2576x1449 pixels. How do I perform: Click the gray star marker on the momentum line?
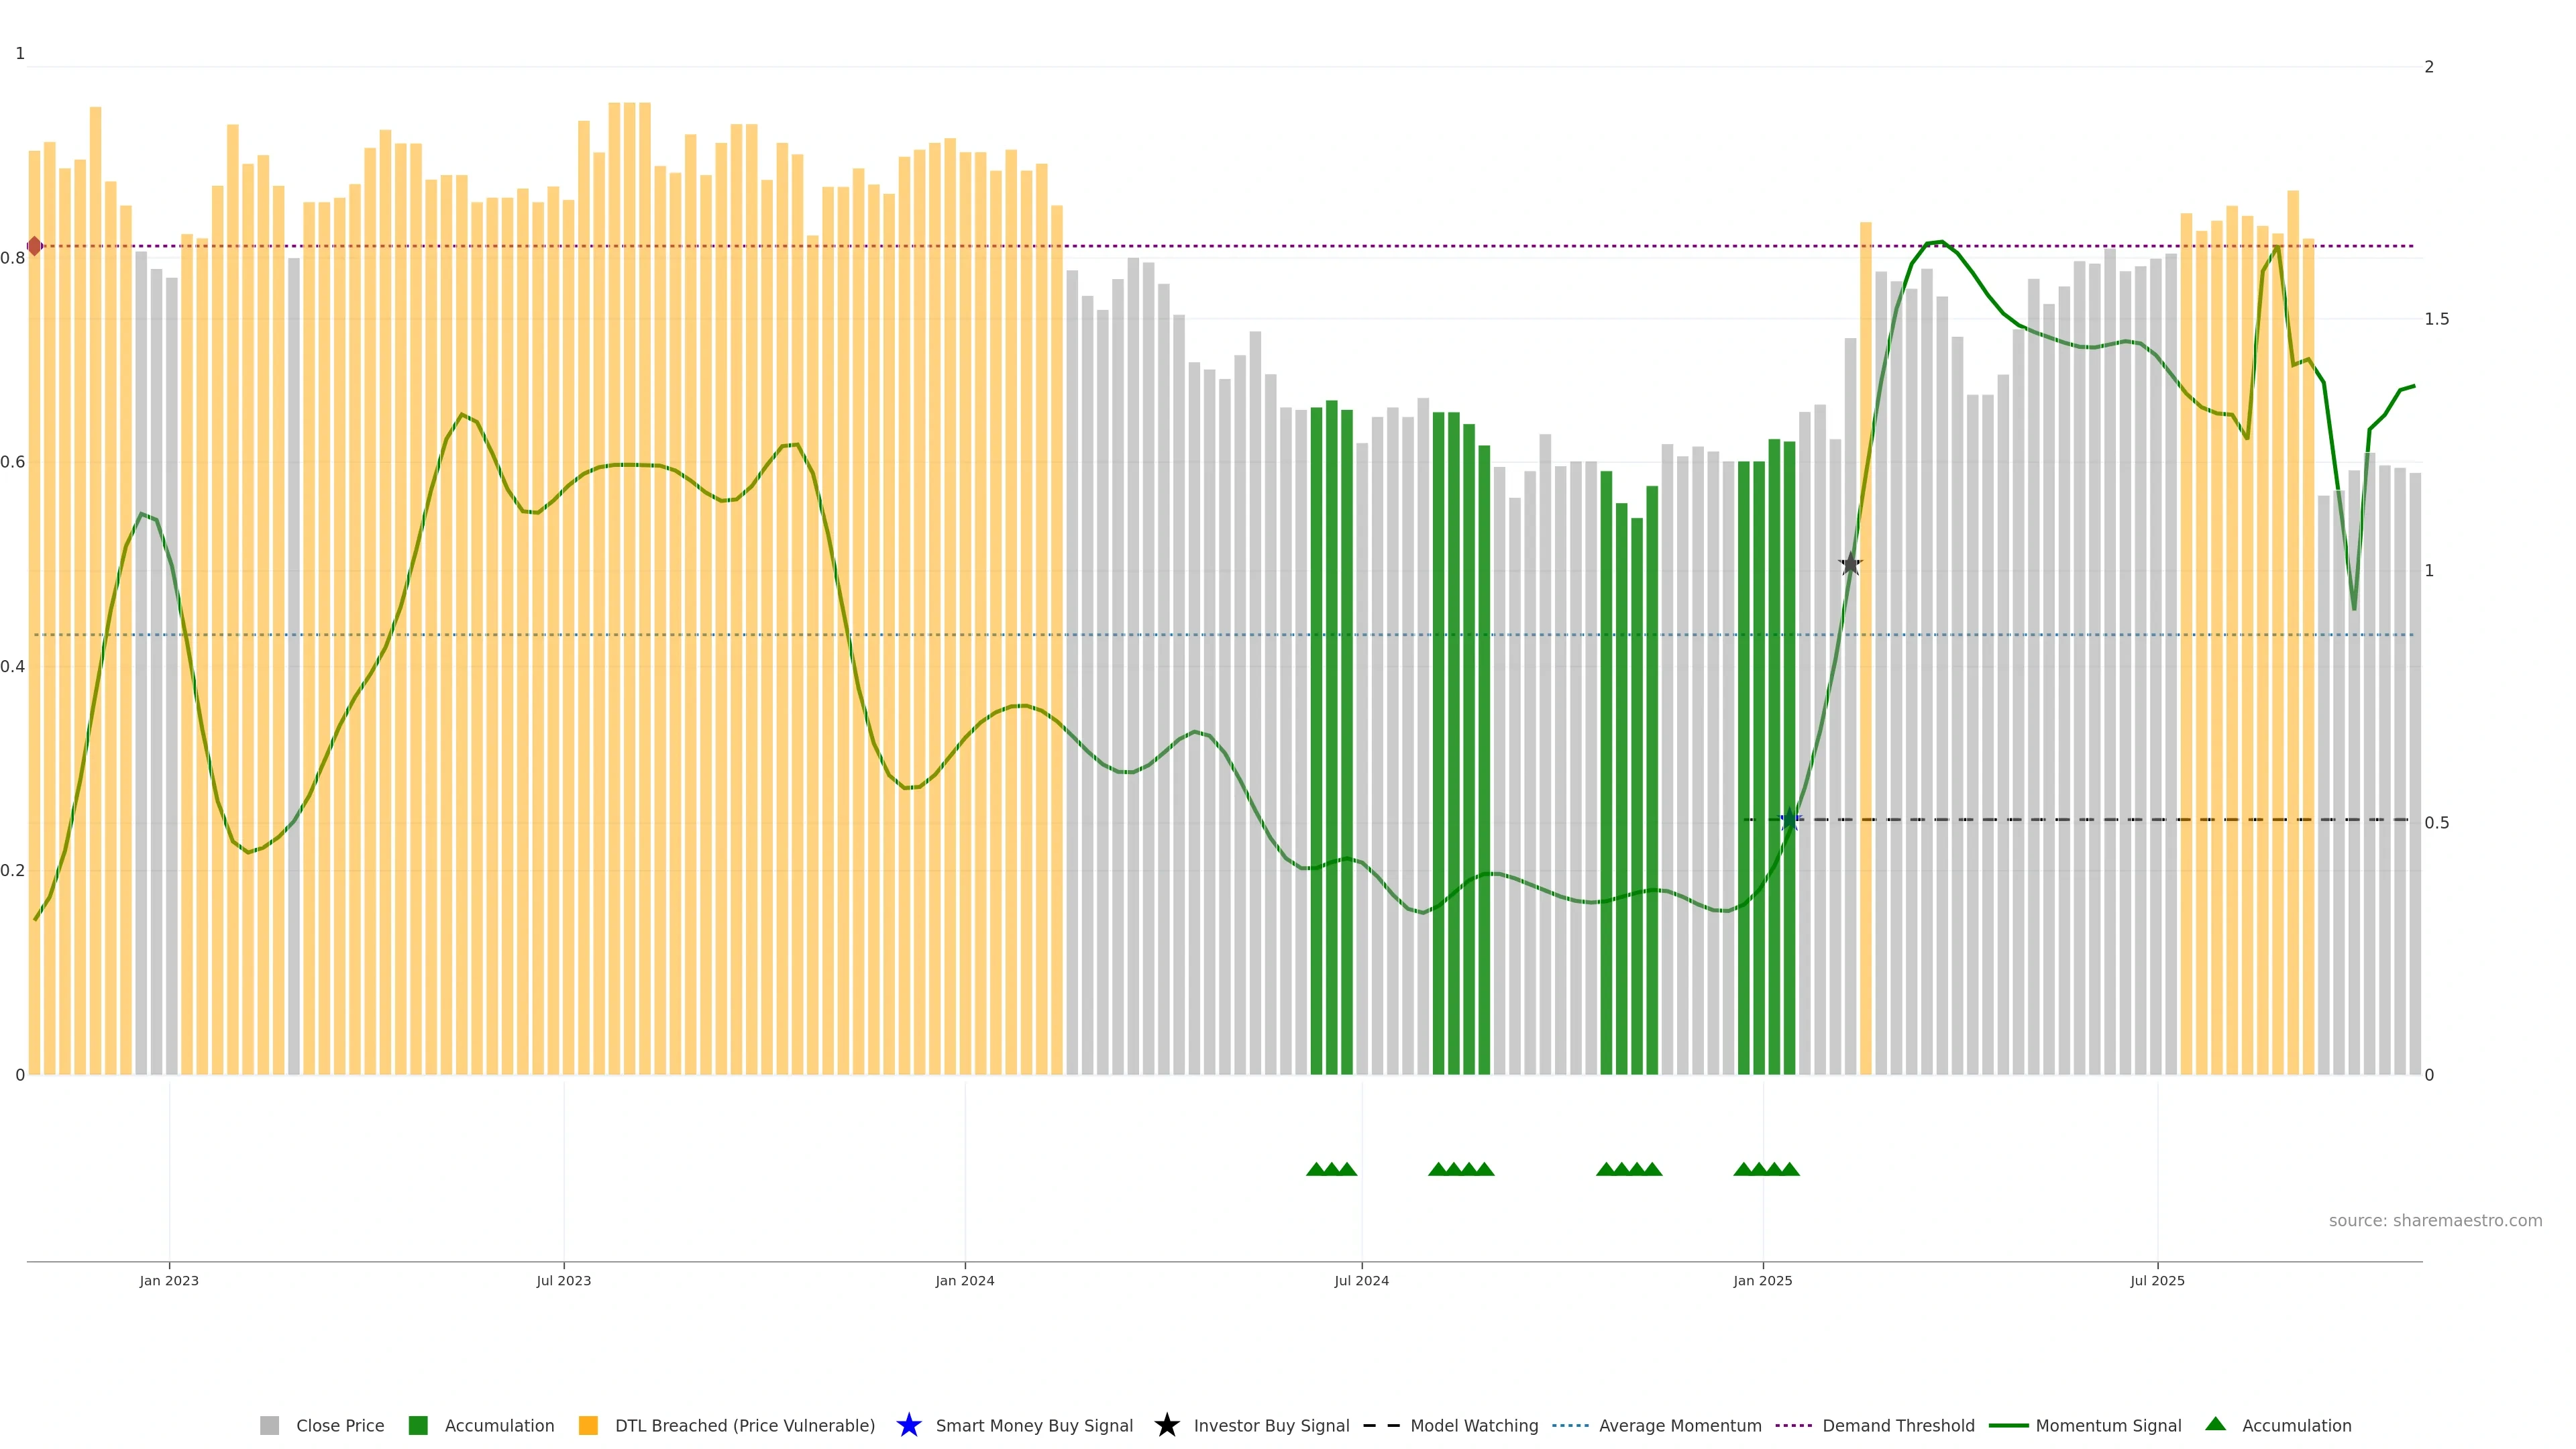click(x=1850, y=564)
